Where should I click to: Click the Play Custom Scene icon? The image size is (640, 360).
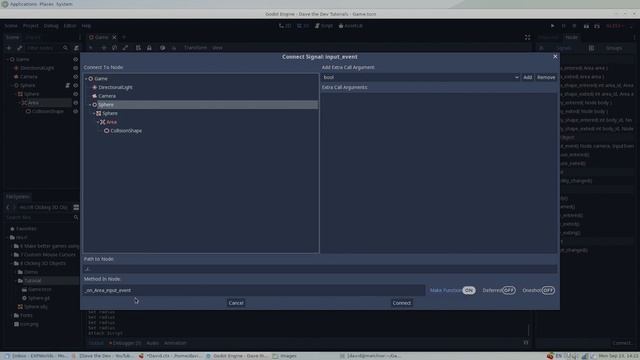point(597,26)
